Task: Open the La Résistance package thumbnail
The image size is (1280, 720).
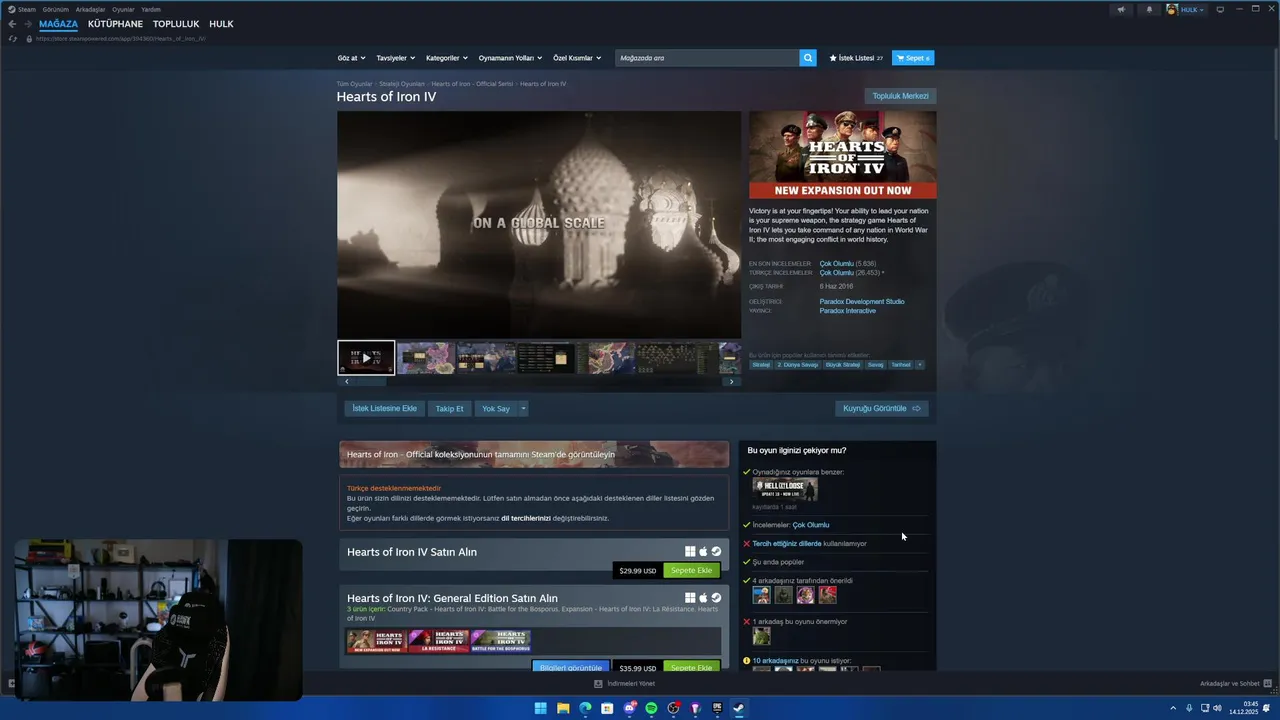Action: pos(438,641)
